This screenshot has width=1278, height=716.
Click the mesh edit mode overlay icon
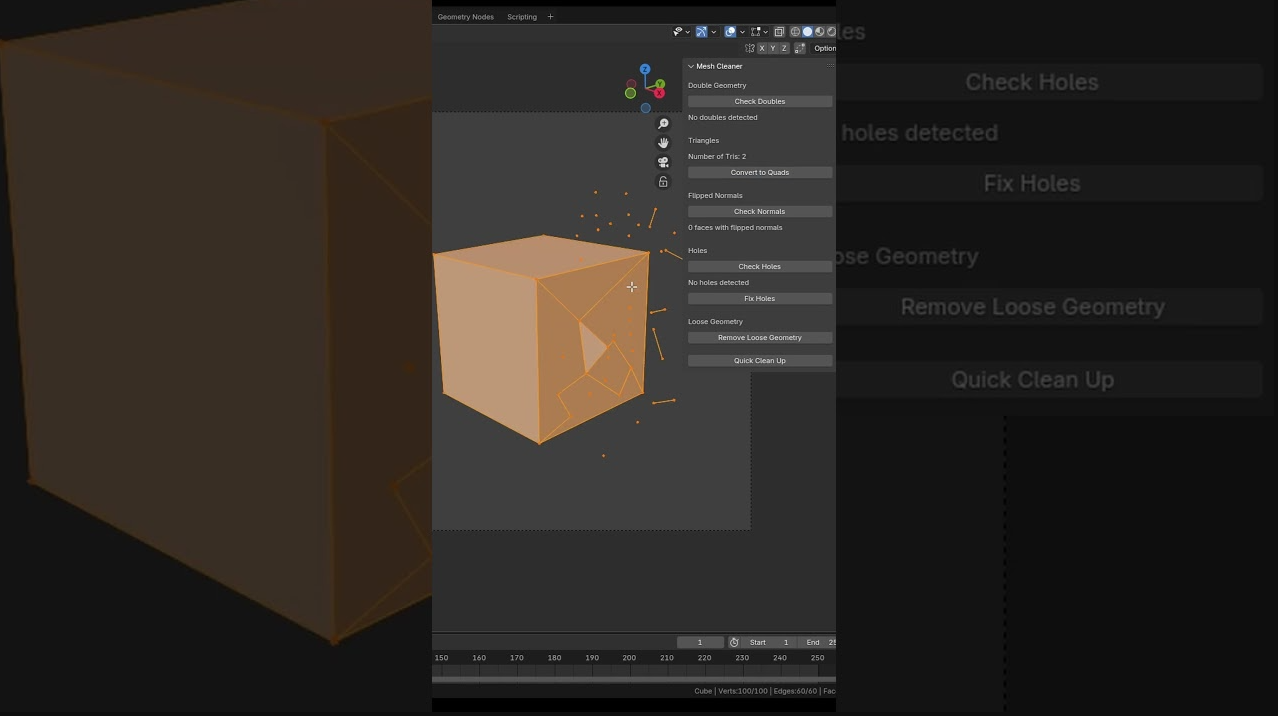click(x=755, y=32)
